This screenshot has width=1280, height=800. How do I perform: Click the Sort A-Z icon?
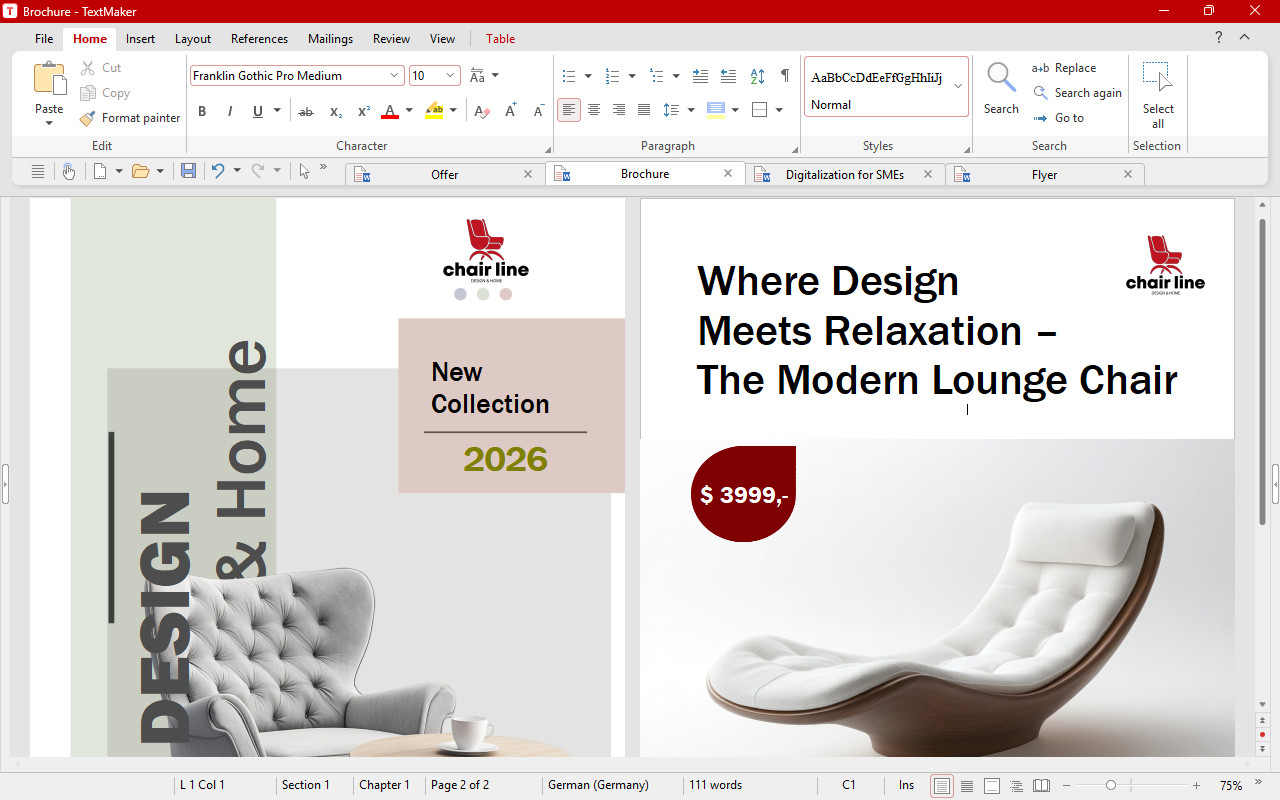coord(757,76)
